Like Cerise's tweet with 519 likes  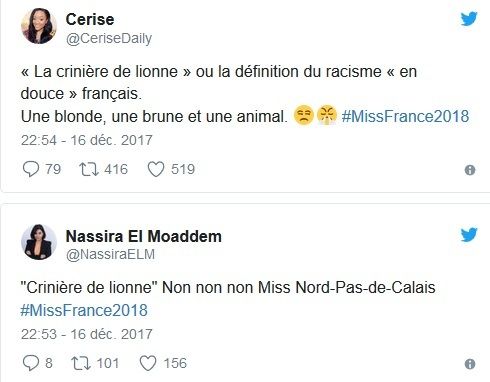(x=156, y=169)
